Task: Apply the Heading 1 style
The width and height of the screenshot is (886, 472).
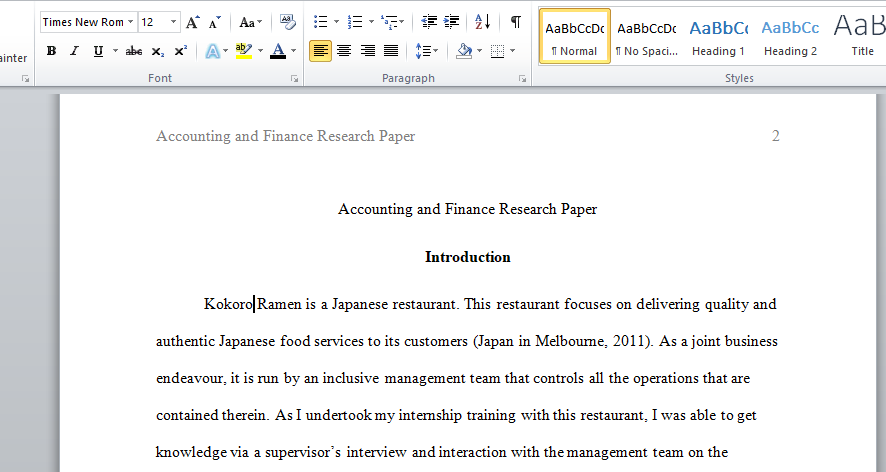Action: [x=719, y=36]
